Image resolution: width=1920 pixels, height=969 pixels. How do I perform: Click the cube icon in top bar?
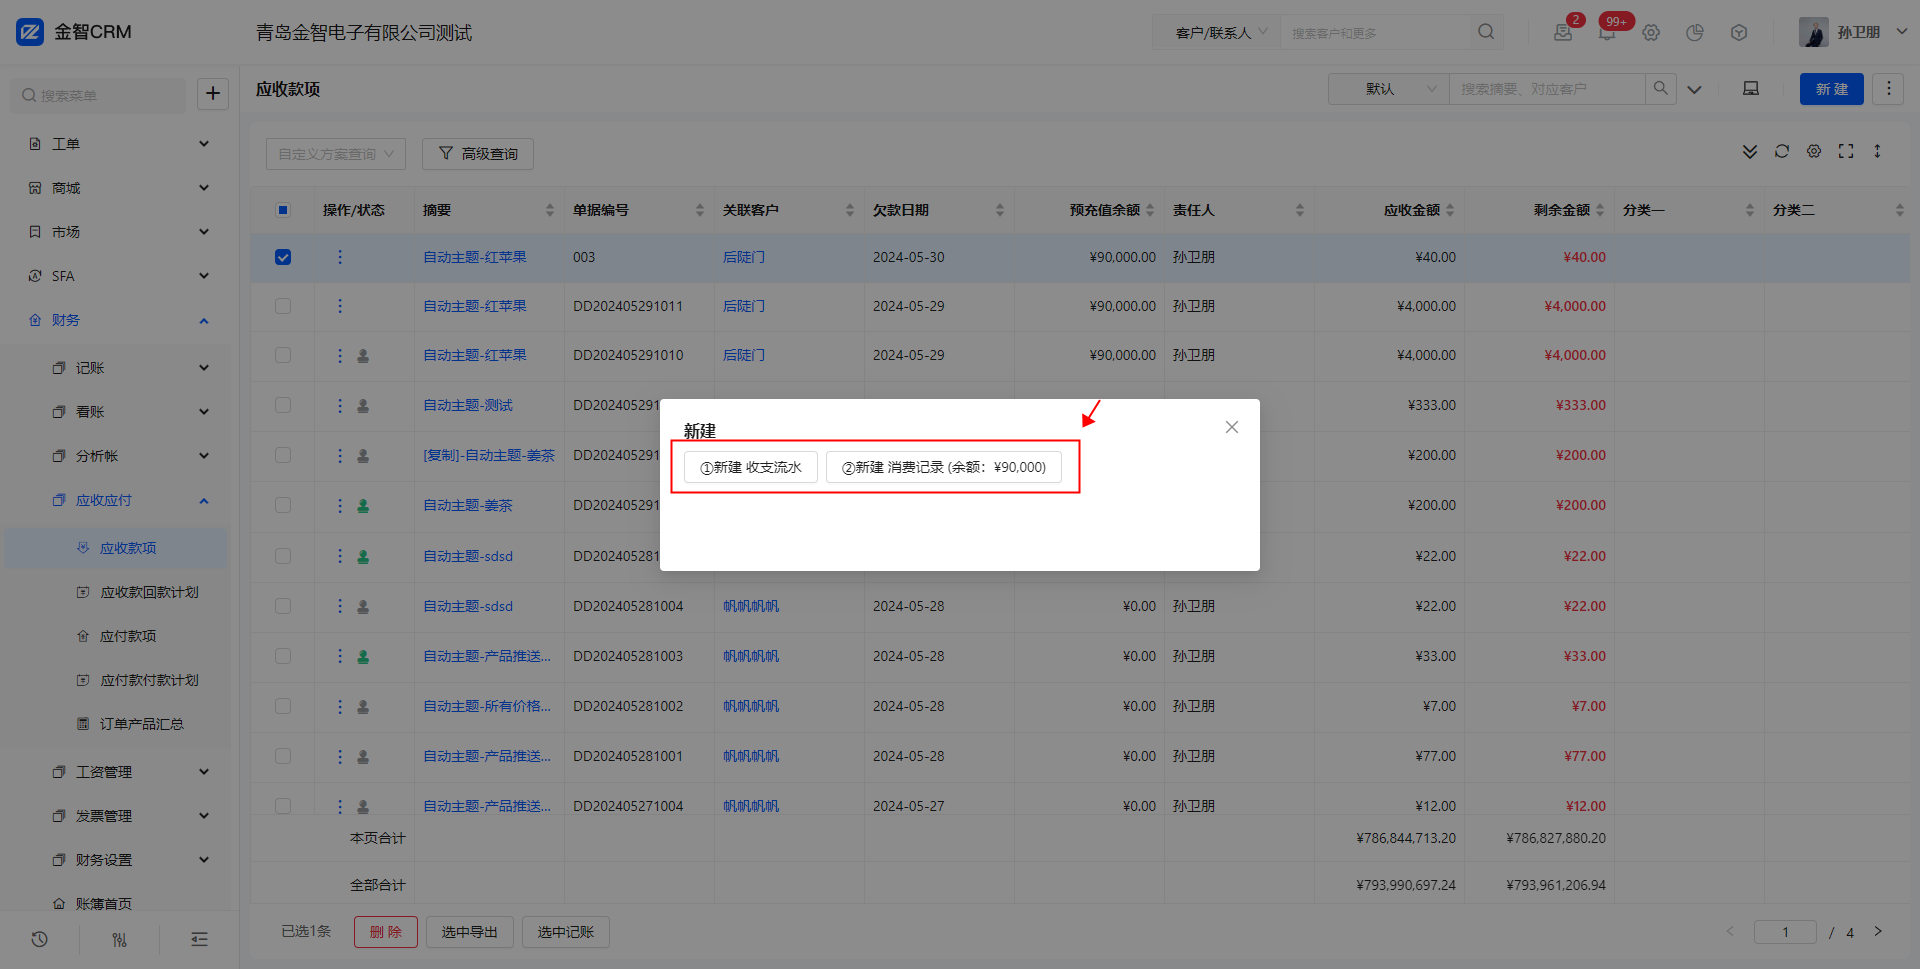1739,32
